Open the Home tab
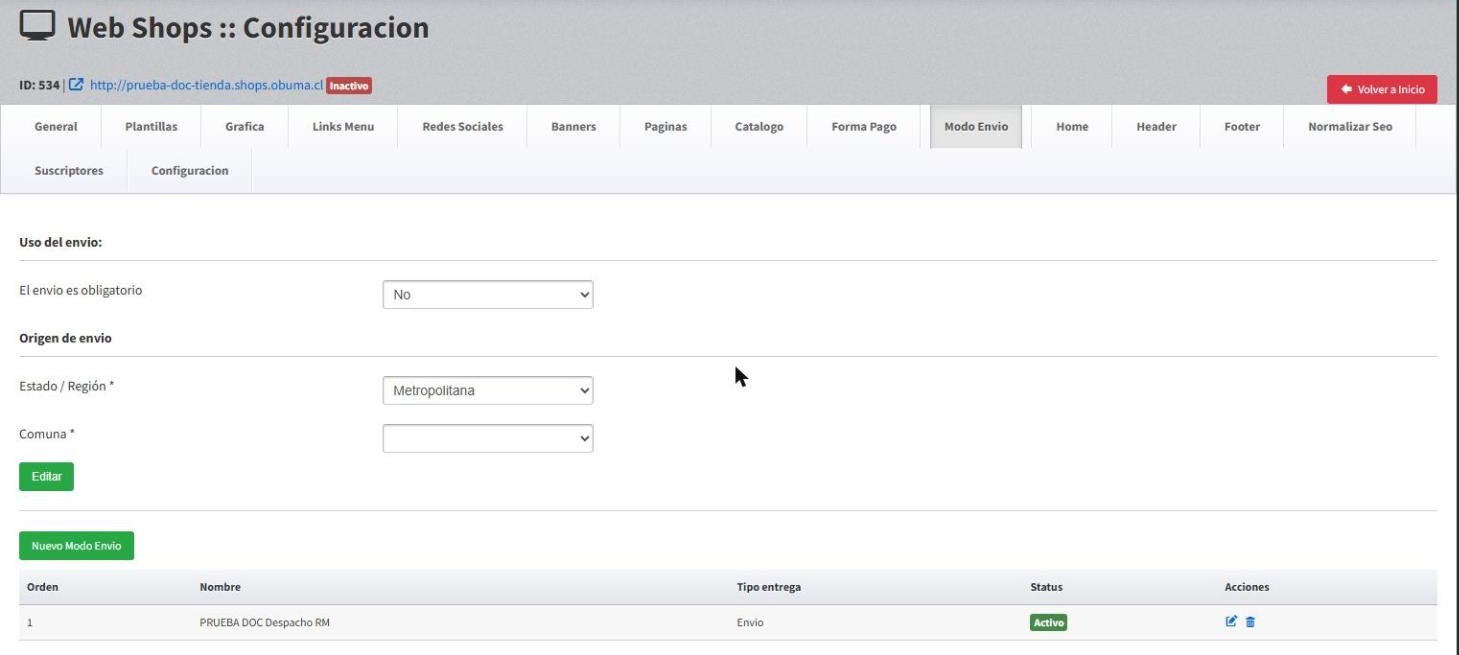This screenshot has width=1459, height=655. (1072, 127)
